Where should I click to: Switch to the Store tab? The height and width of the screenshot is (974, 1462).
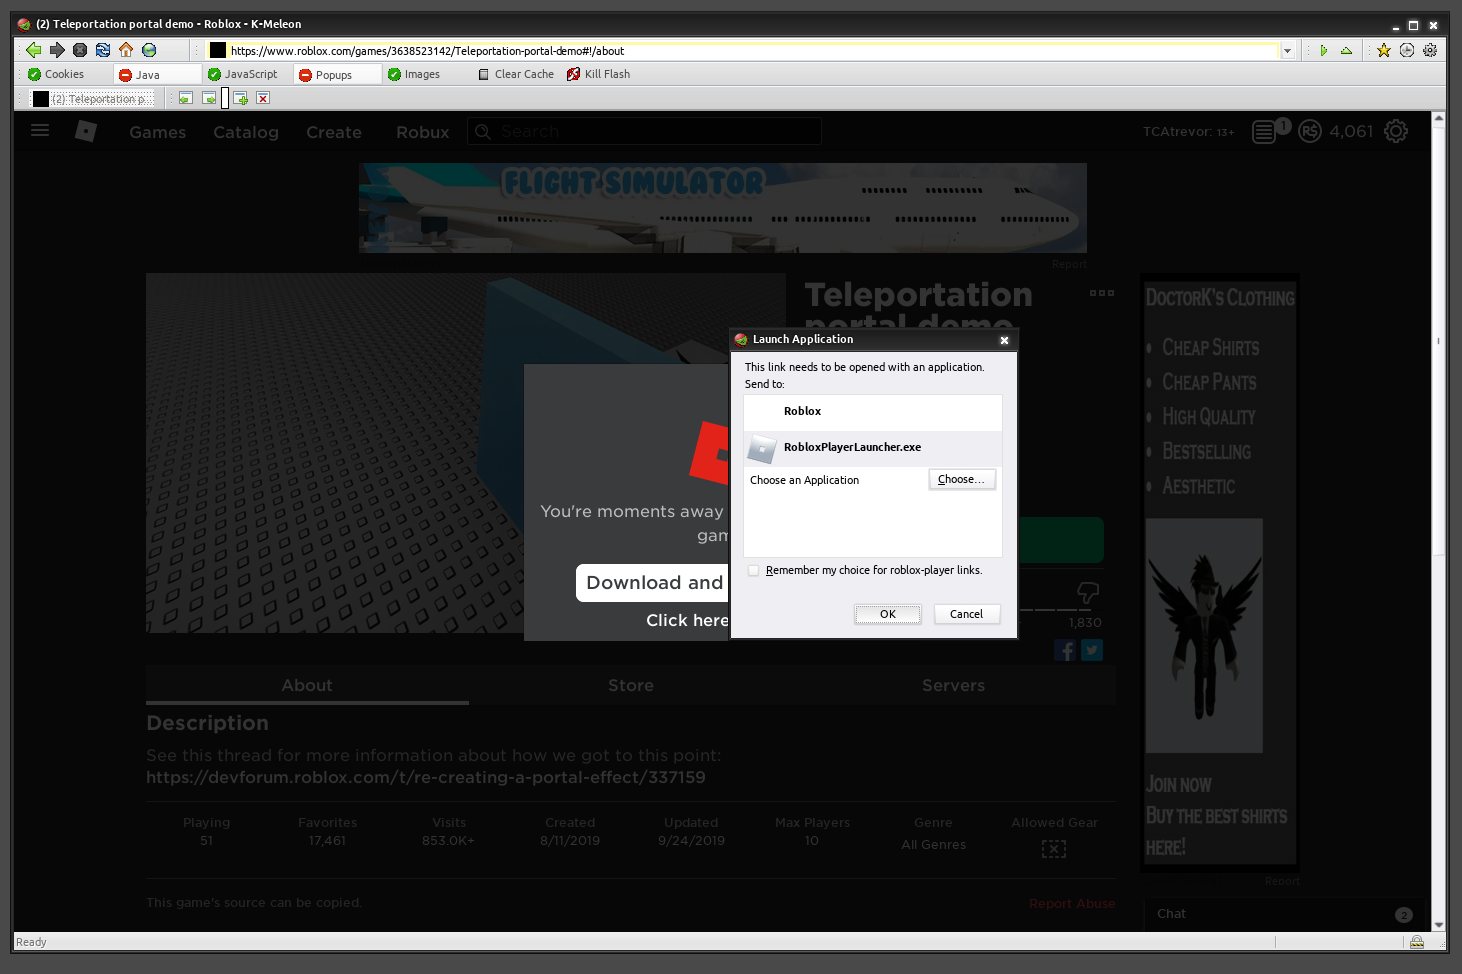tap(631, 685)
